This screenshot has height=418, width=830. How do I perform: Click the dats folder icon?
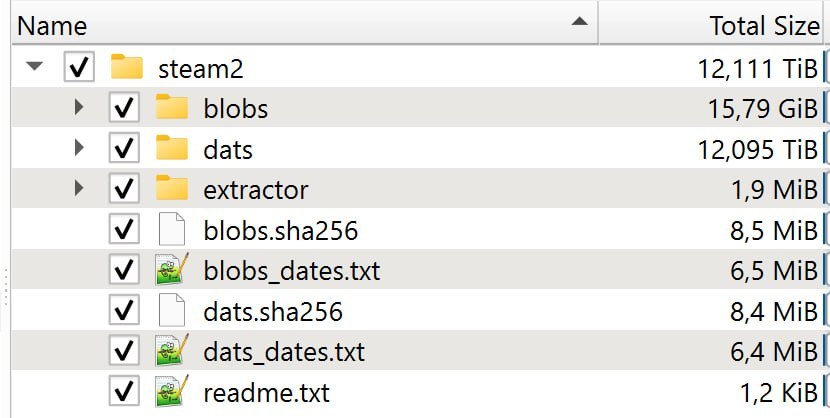point(172,148)
